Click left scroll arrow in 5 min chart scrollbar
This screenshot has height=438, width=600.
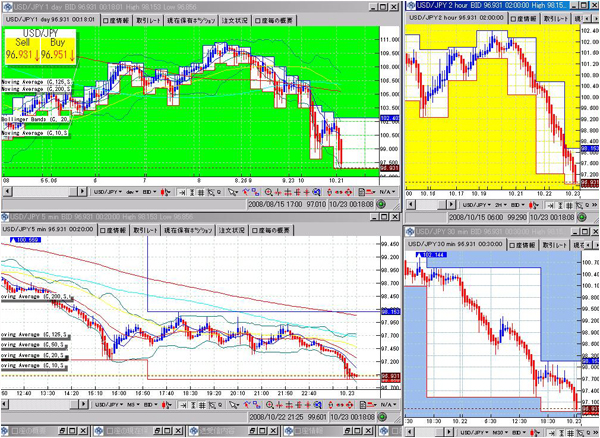(7, 404)
